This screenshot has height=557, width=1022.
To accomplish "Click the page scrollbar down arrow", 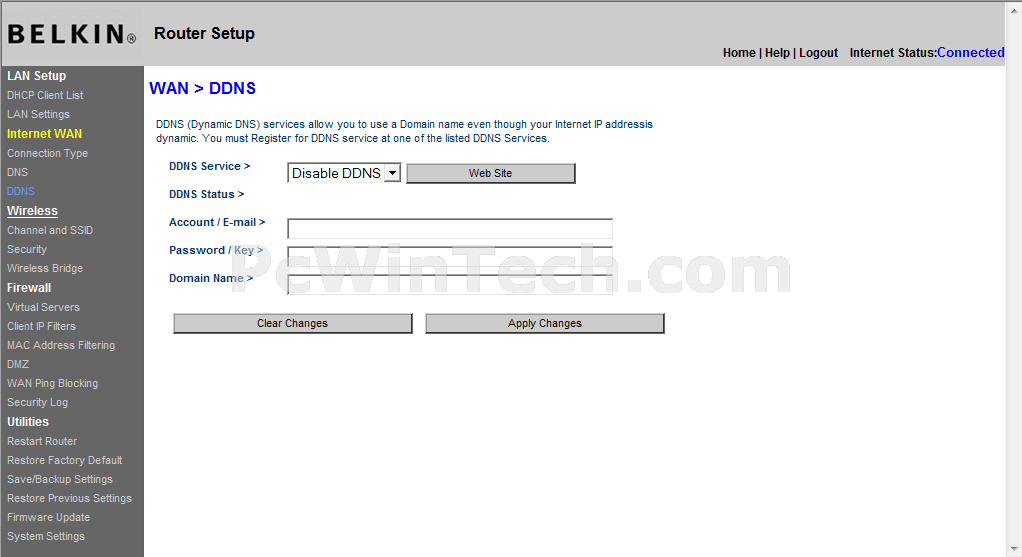I will [x=1014, y=550].
